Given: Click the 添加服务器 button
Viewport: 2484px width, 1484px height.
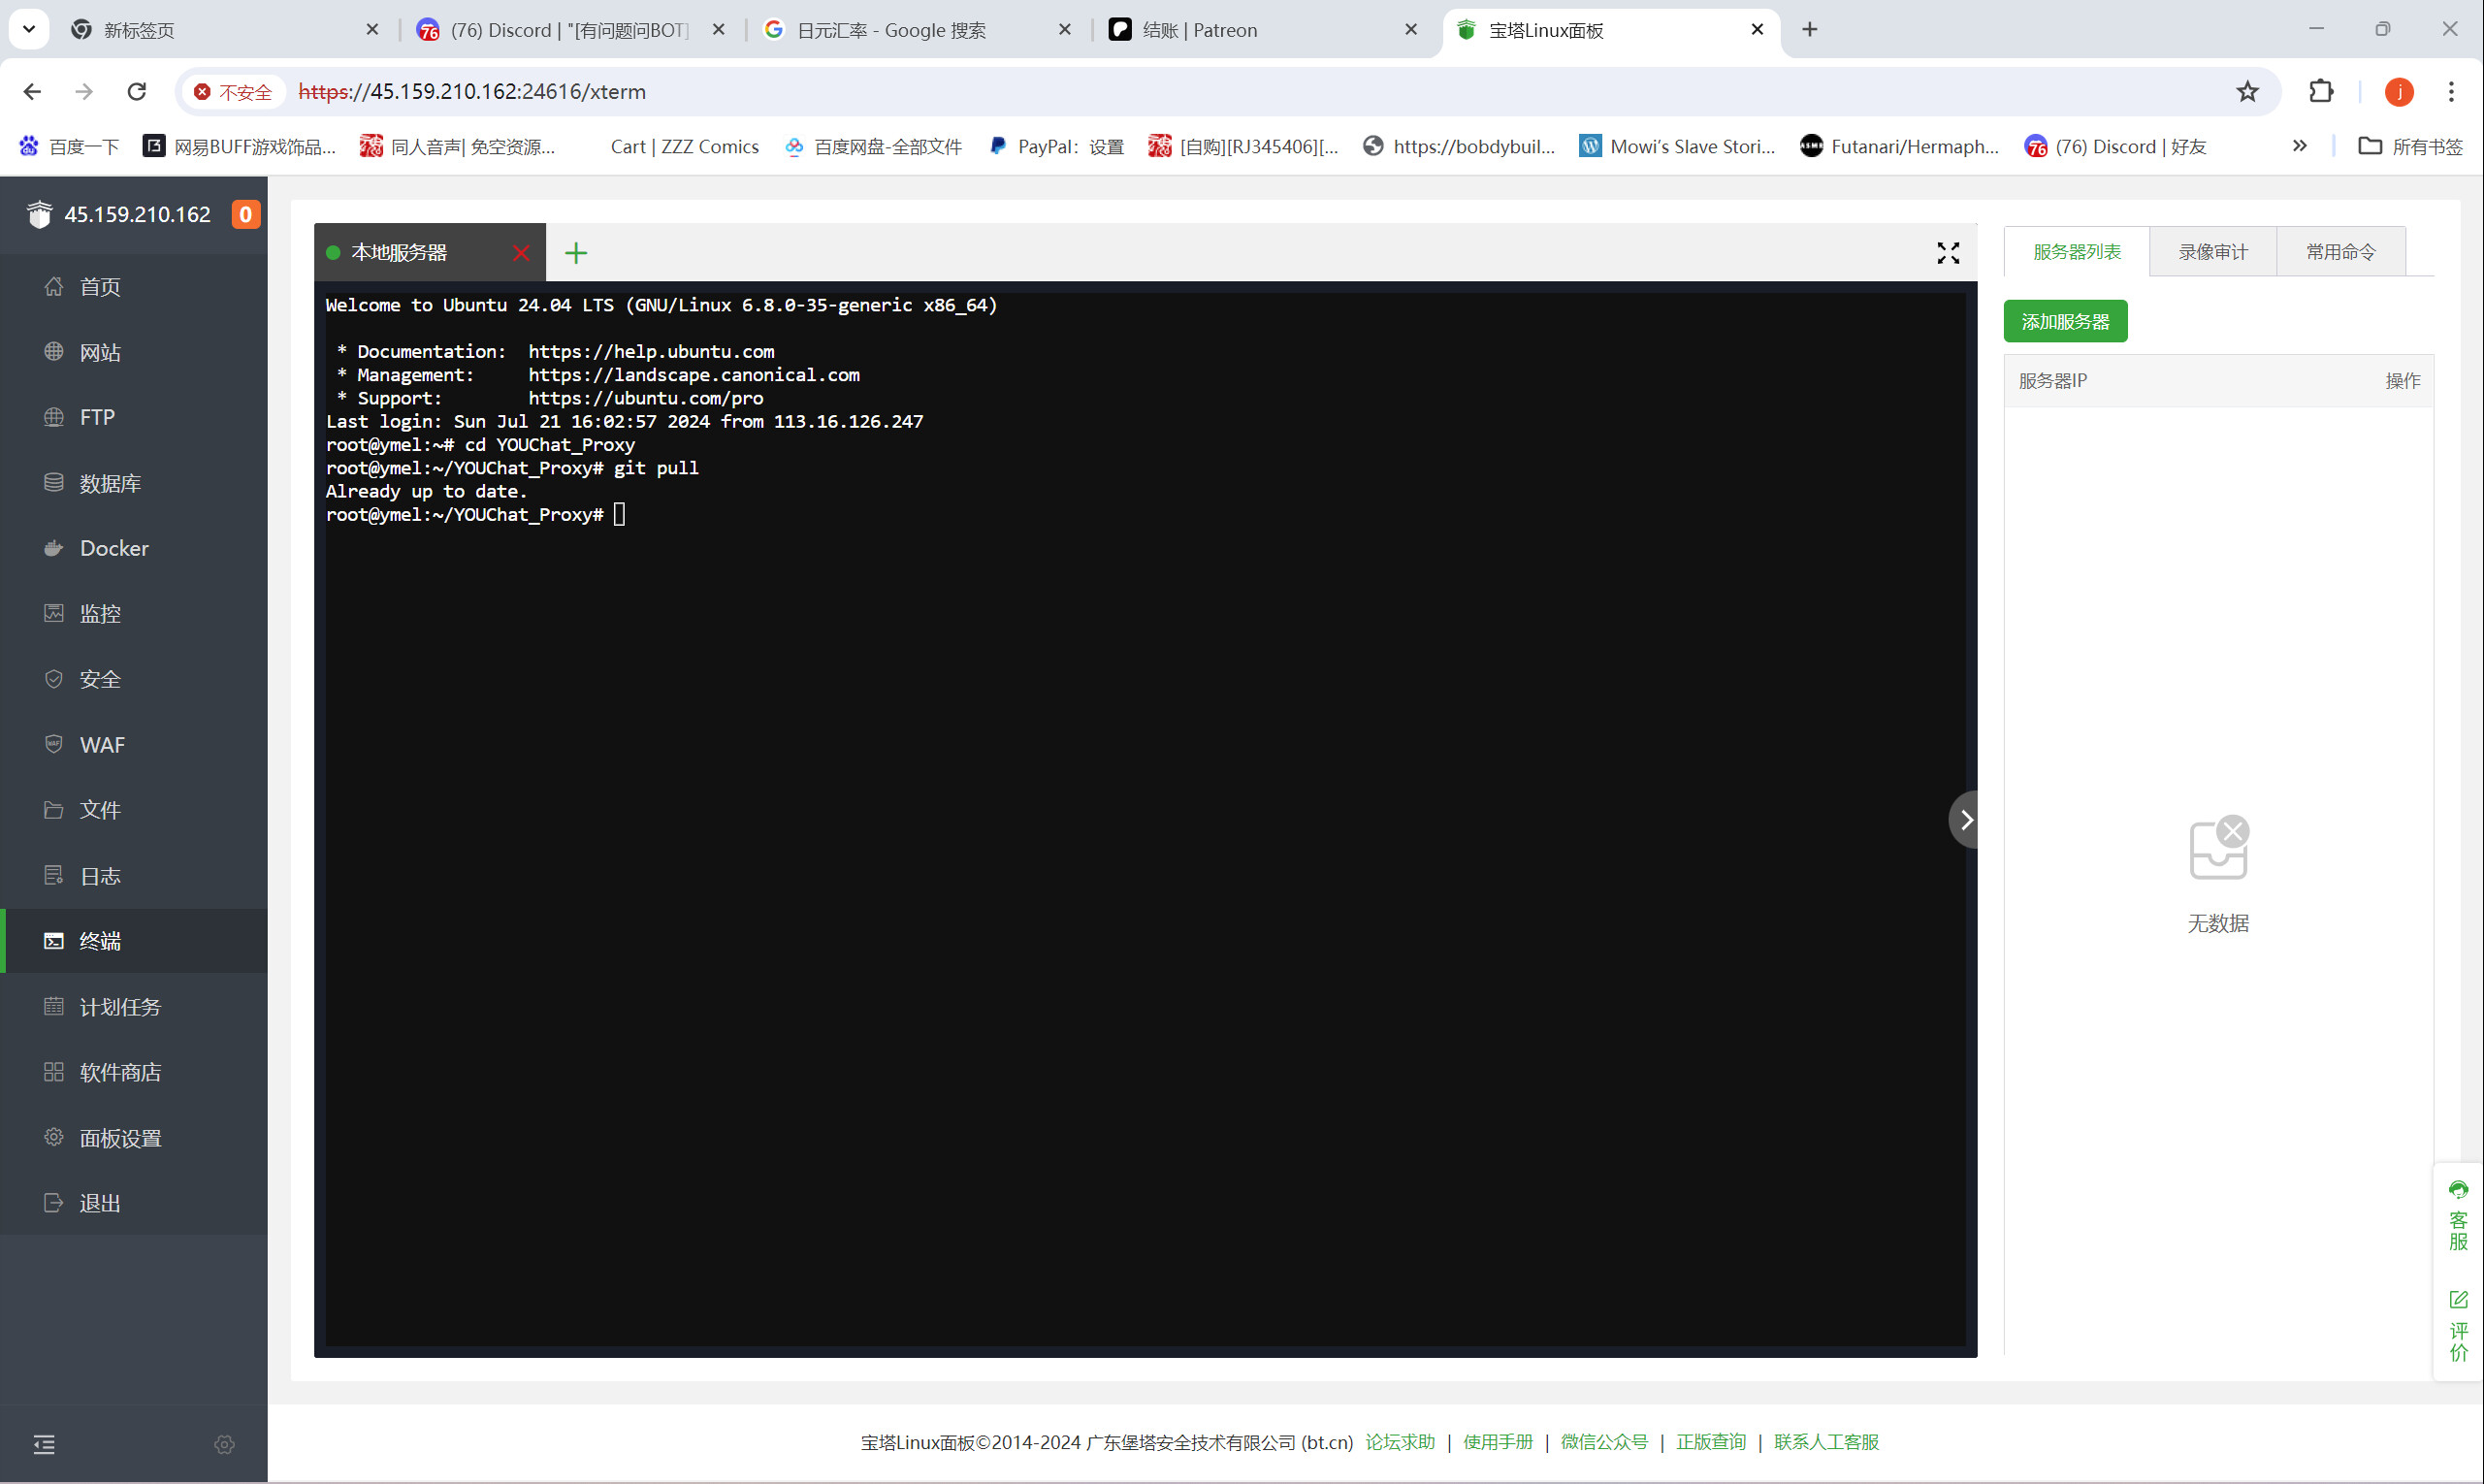Looking at the screenshot, I should pos(2064,321).
